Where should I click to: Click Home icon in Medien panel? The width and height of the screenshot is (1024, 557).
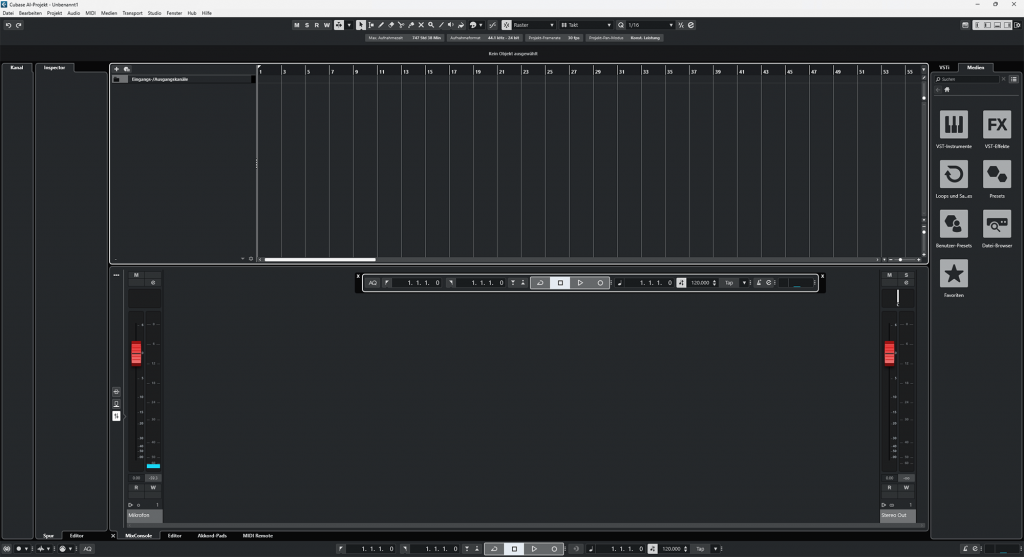point(947,89)
